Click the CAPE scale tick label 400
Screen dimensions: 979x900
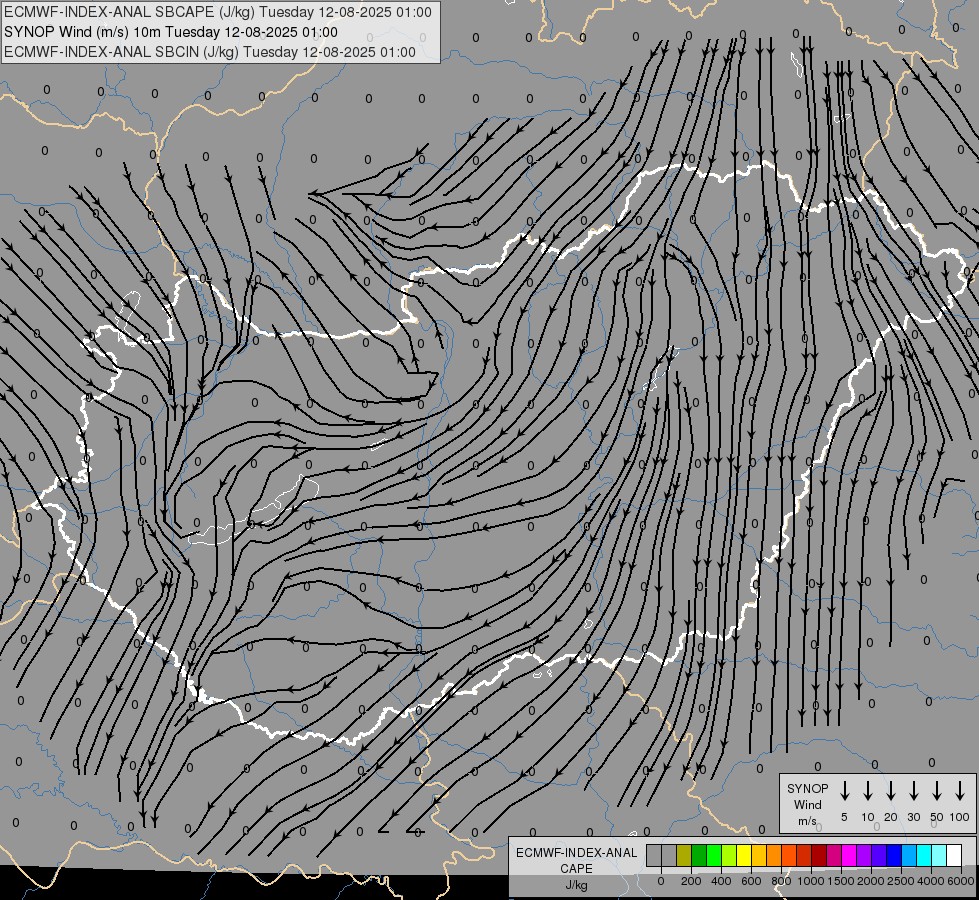[721, 881]
